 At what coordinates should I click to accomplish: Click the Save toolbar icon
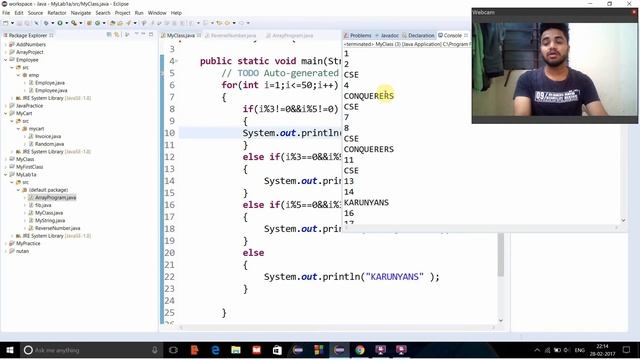[x=19, y=23]
